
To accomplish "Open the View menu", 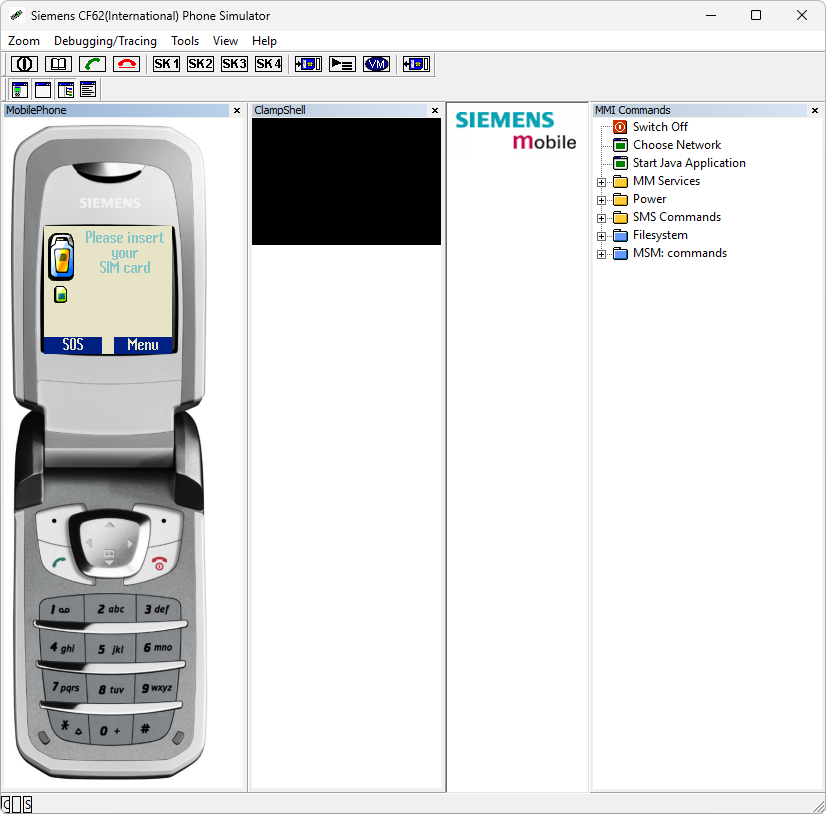I will point(225,41).
